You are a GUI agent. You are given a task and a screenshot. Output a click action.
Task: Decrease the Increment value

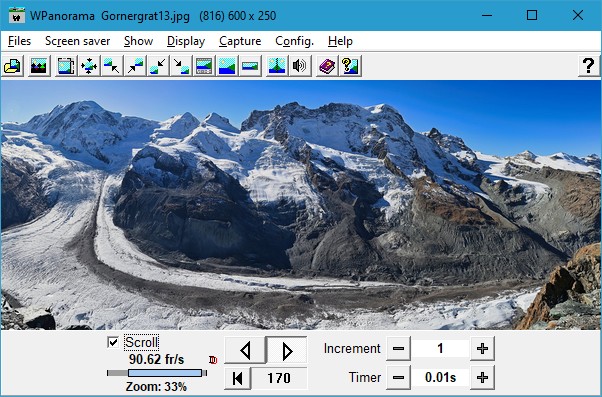click(398, 348)
